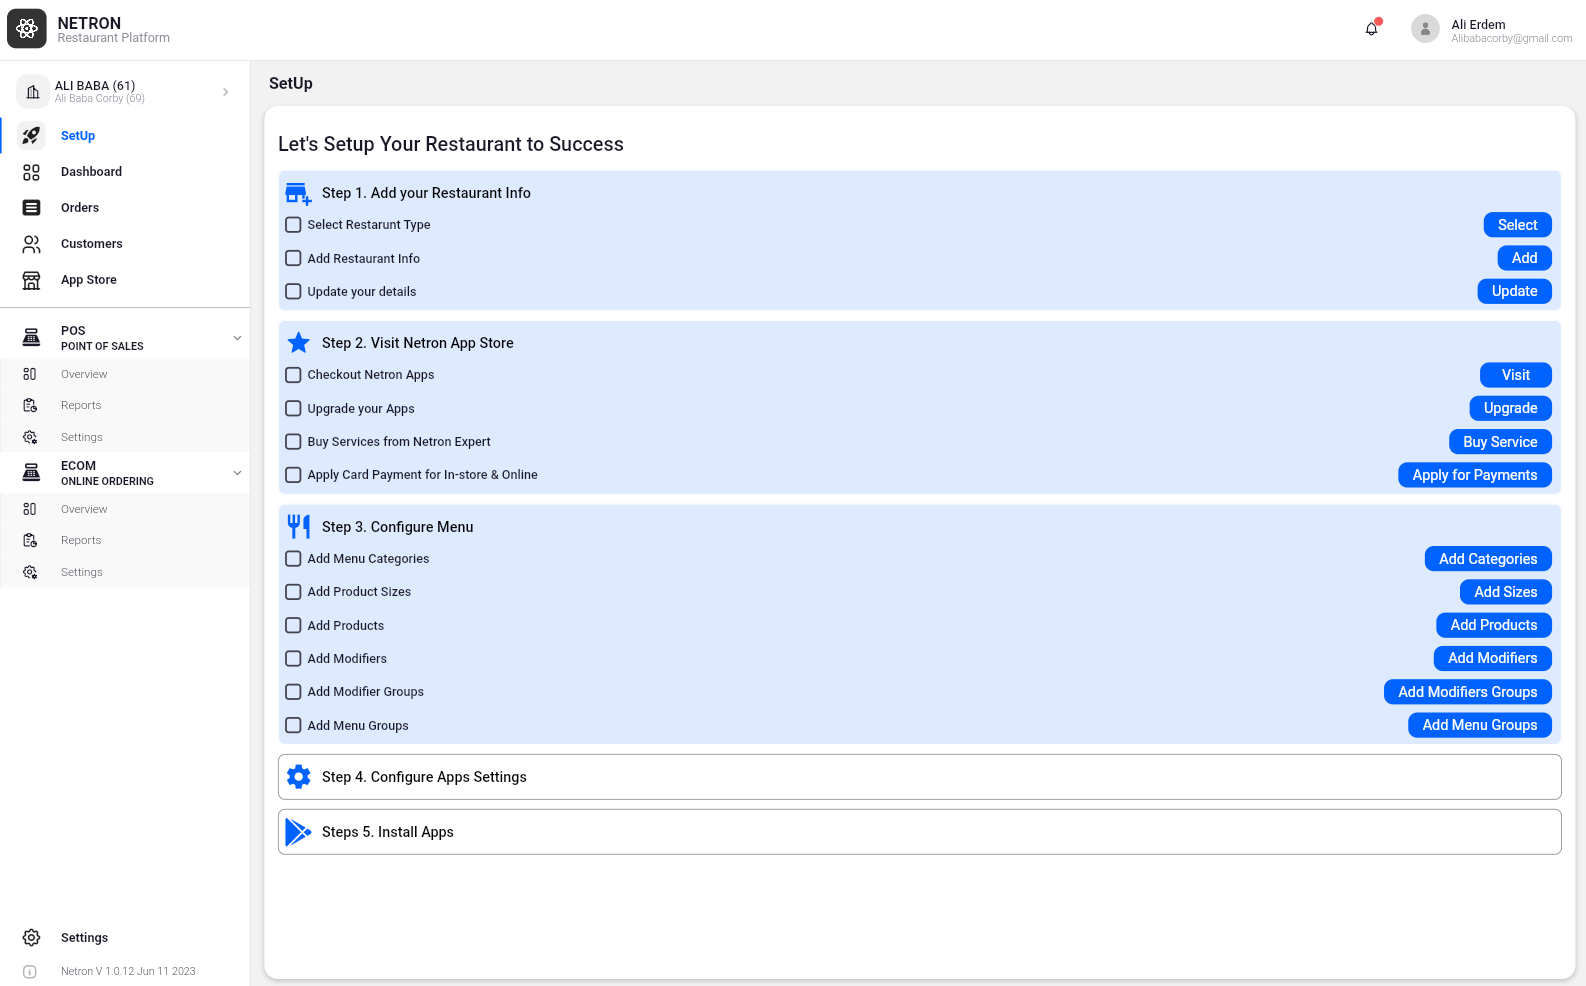
Task: Check Add Modifier Groups checkbox
Action: pos(293,692)
